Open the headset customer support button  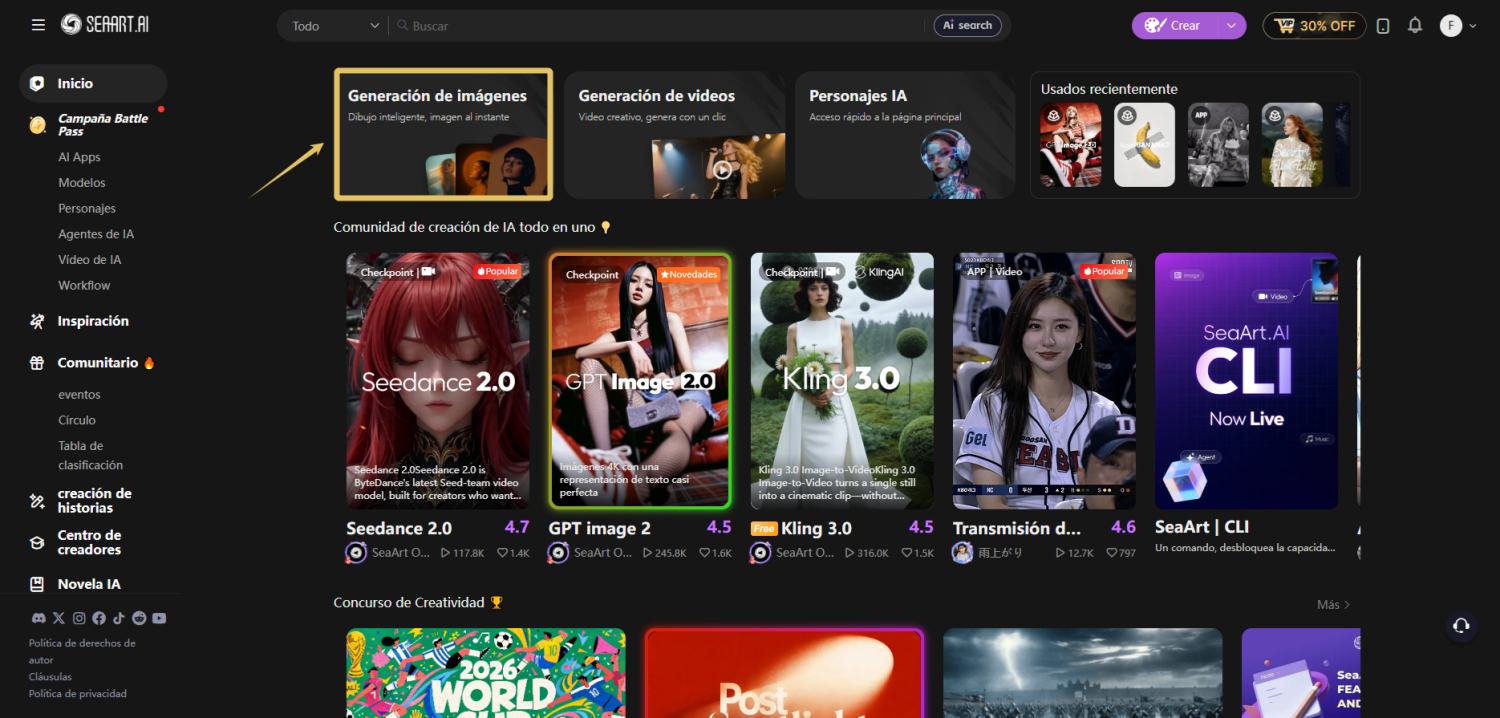click(1461, 626)
